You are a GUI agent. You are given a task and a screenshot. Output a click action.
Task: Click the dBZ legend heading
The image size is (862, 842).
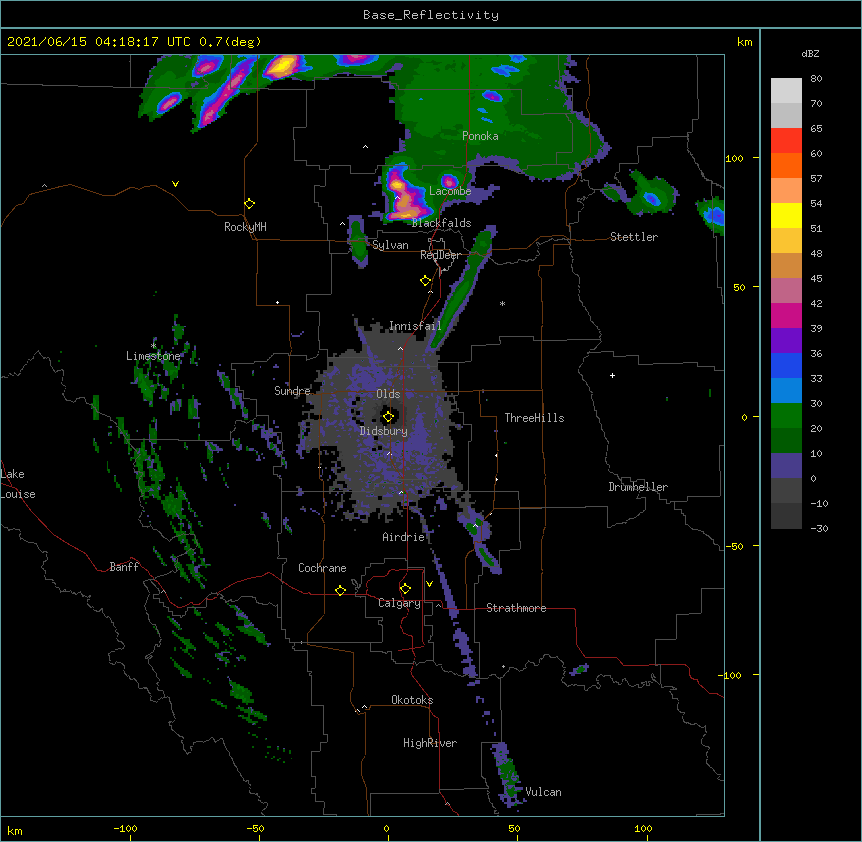tap(810, 54)
